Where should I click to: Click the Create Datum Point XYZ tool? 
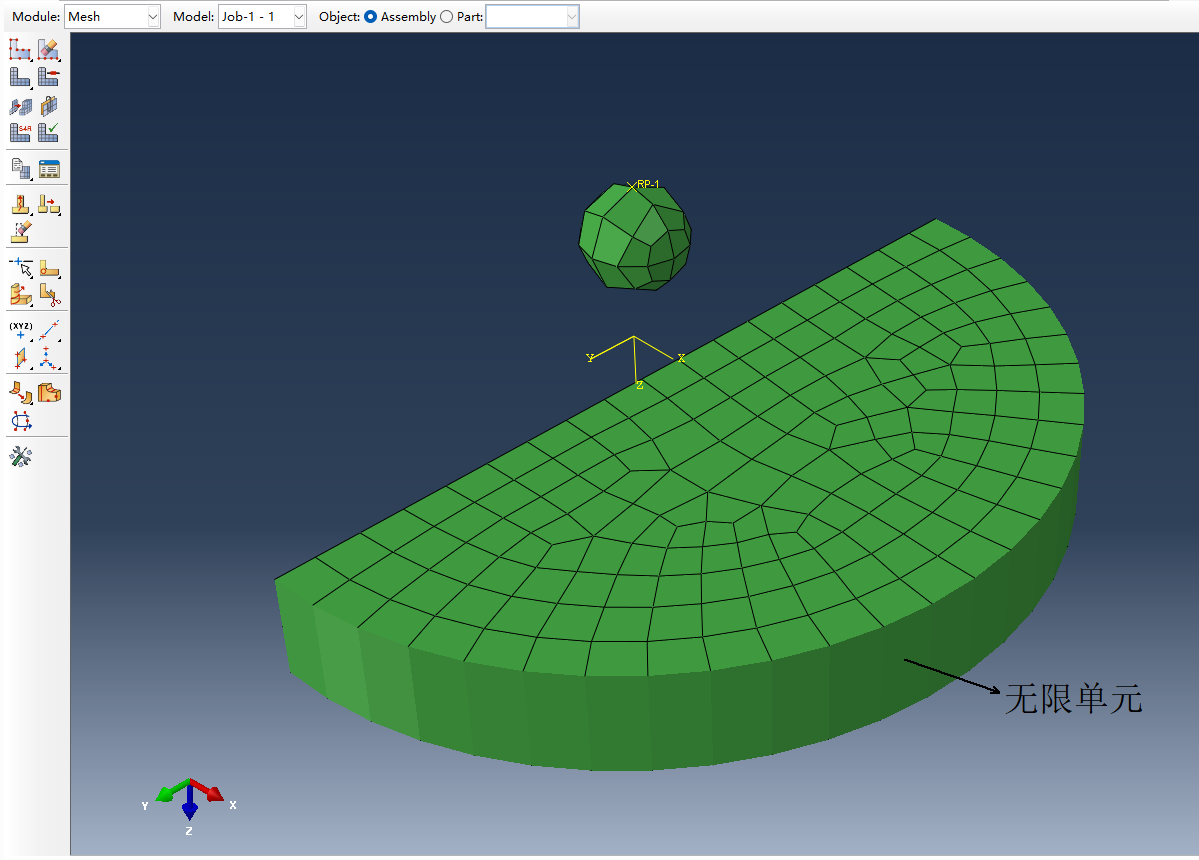(20, 330)
